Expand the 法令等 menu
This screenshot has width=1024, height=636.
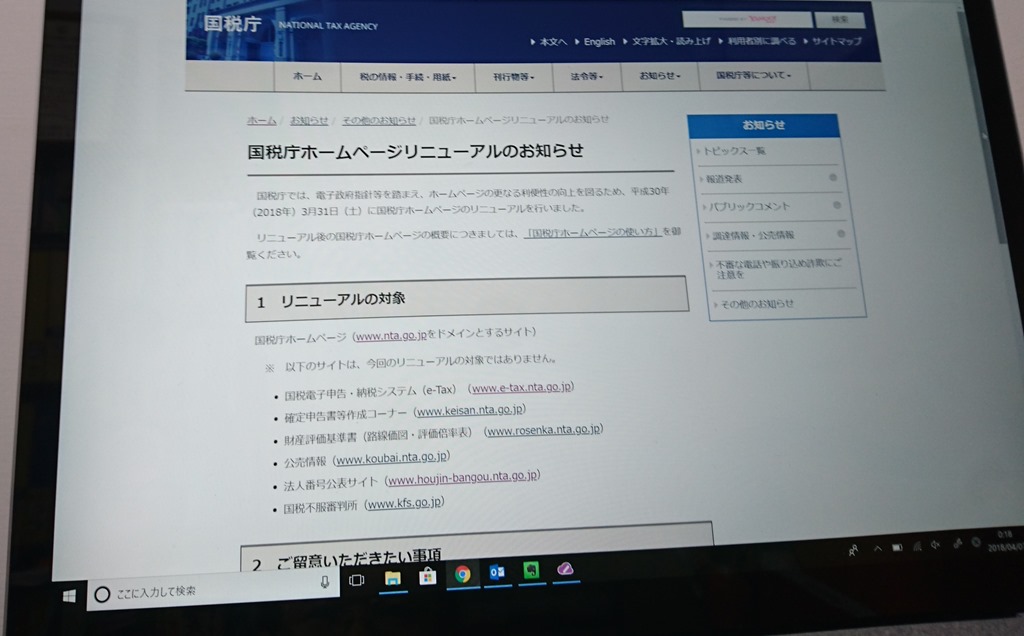(586, 76)
